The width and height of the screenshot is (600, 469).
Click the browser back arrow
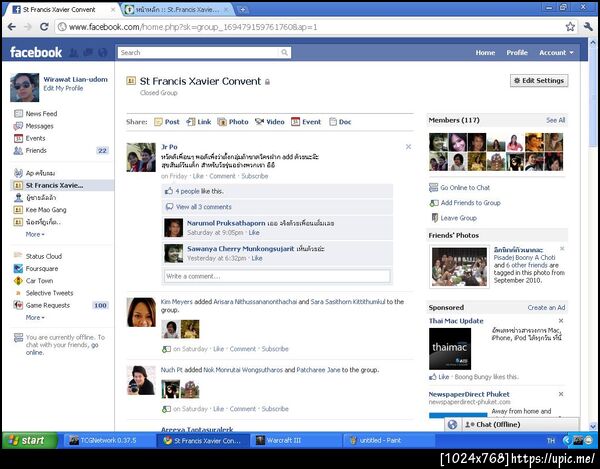pos(12,27)
